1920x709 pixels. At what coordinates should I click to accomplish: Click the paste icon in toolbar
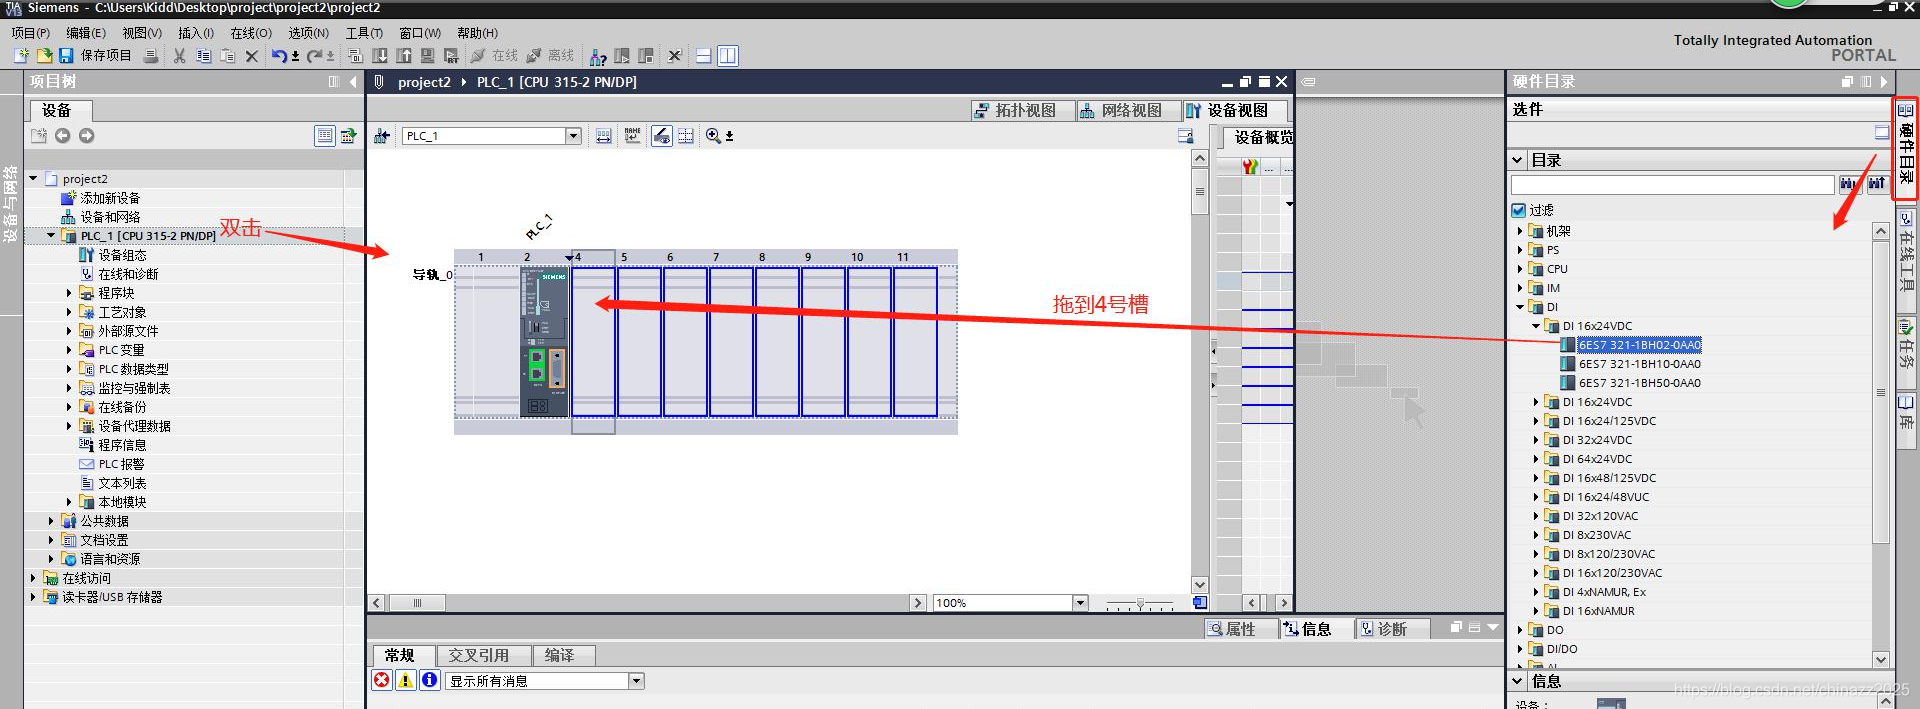(x=228, y=56)
